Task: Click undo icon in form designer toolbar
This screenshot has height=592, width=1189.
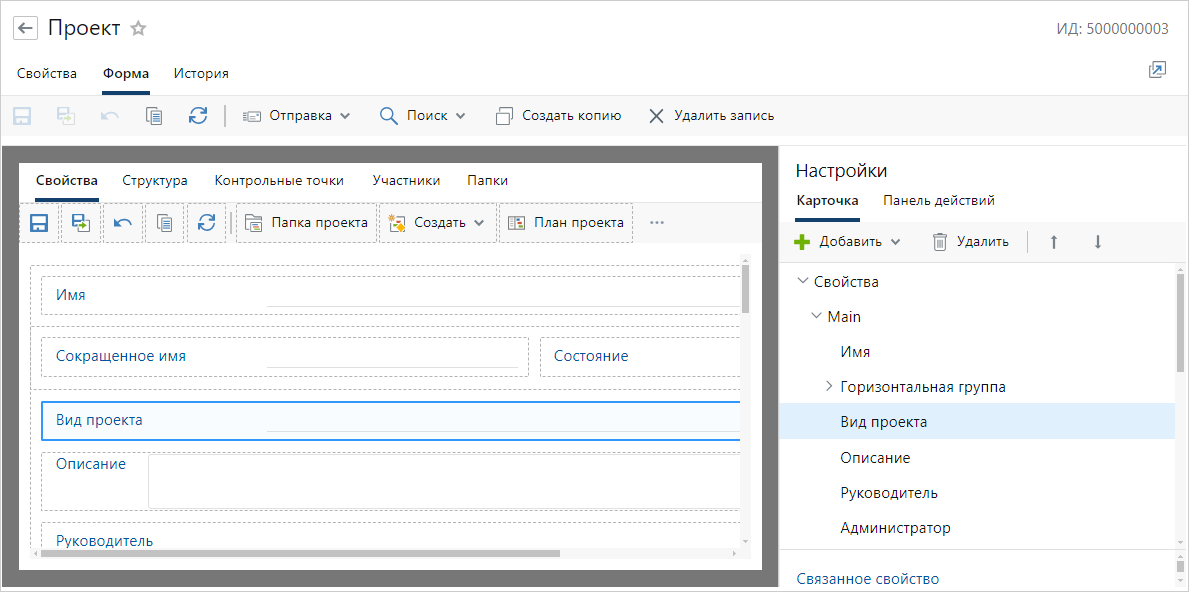Action: [x=122, y=223]
